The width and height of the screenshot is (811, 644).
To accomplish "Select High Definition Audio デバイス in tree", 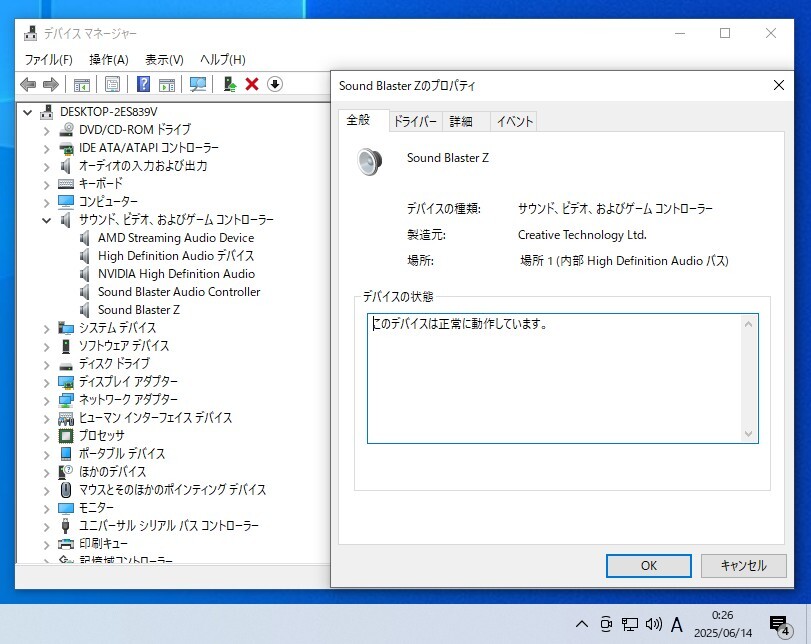I will point(176,256).
